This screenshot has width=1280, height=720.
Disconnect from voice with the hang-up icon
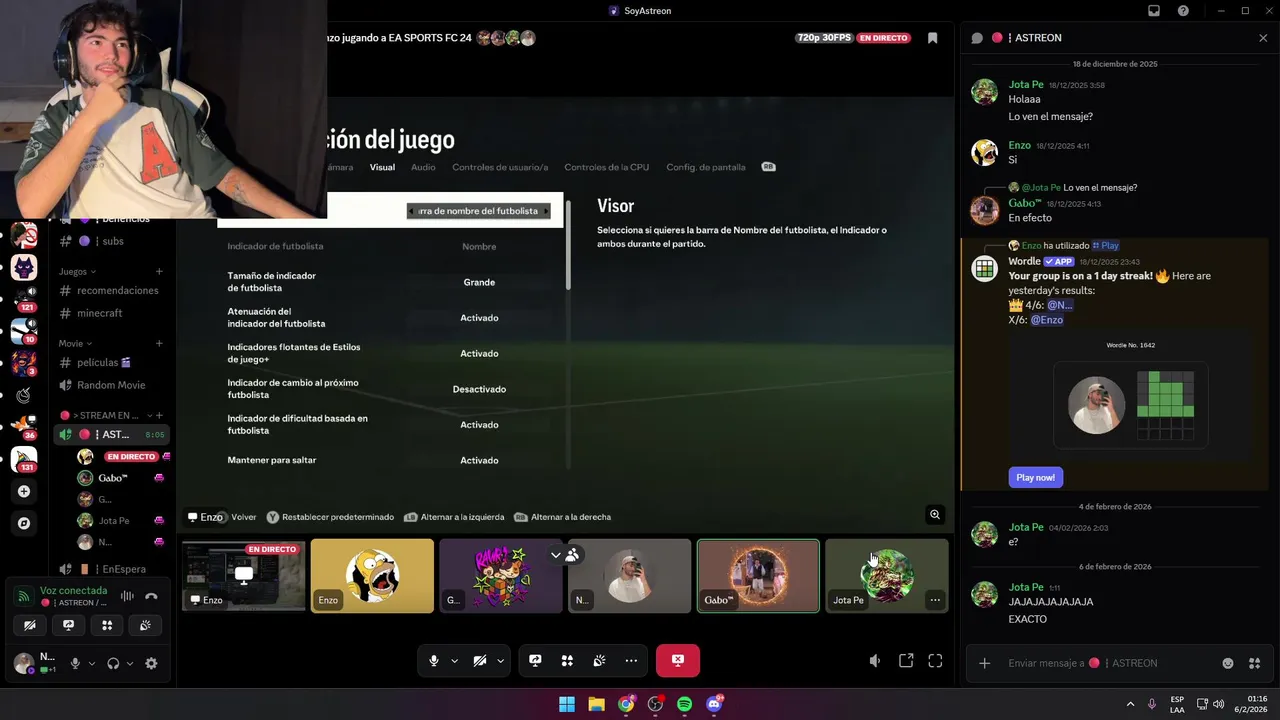[x=151, y=596]
